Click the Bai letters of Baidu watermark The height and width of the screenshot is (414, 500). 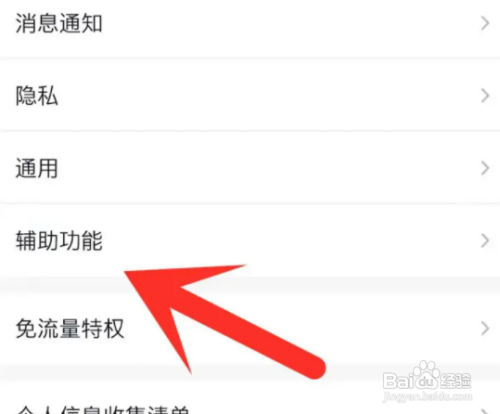[x=398, y=381]
